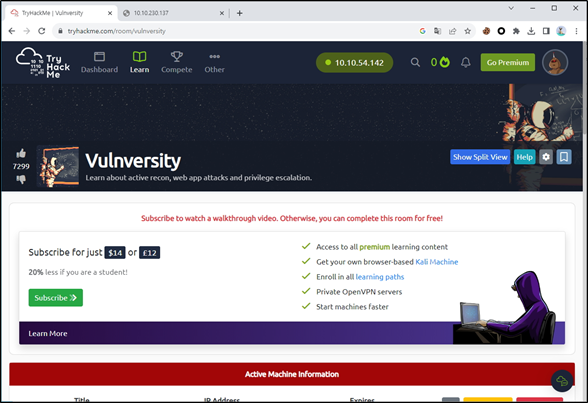Click the TryHackMe cloud logo
This screenshot has width=588, height=403.
point(43,63)
